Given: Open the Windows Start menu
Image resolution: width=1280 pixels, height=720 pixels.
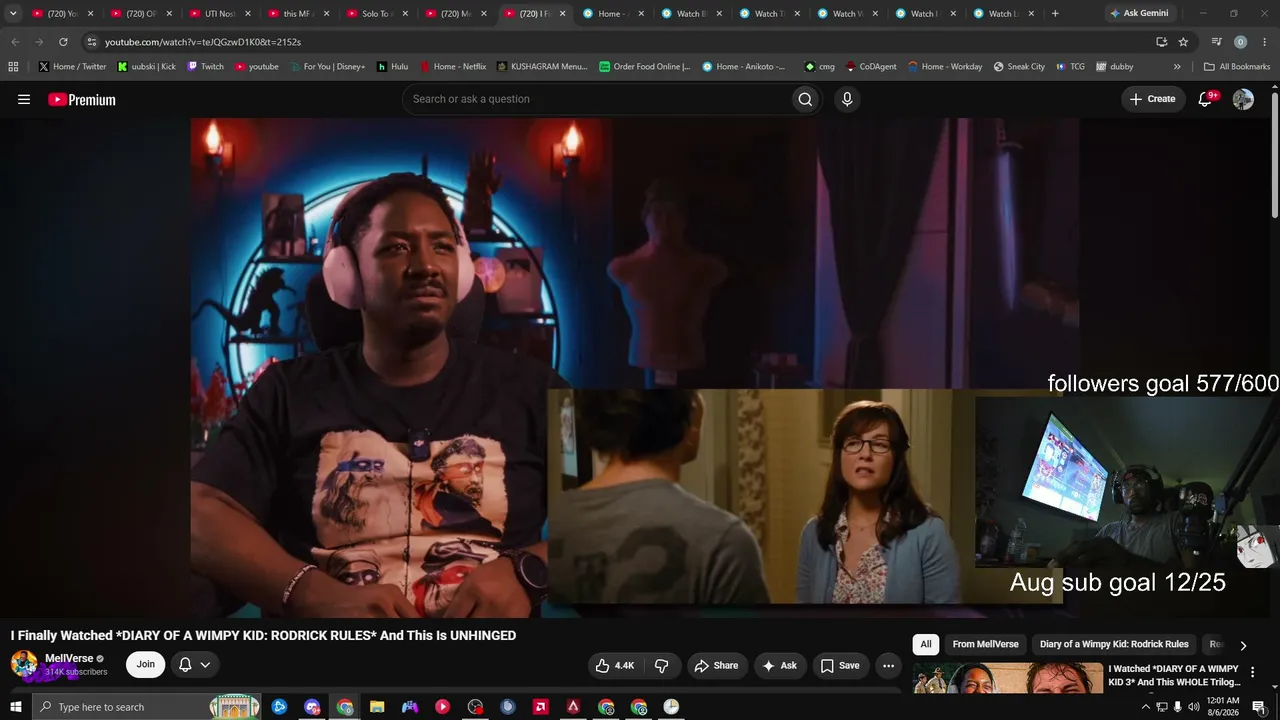Looking at the screenshot, I should tap(15, 707).
